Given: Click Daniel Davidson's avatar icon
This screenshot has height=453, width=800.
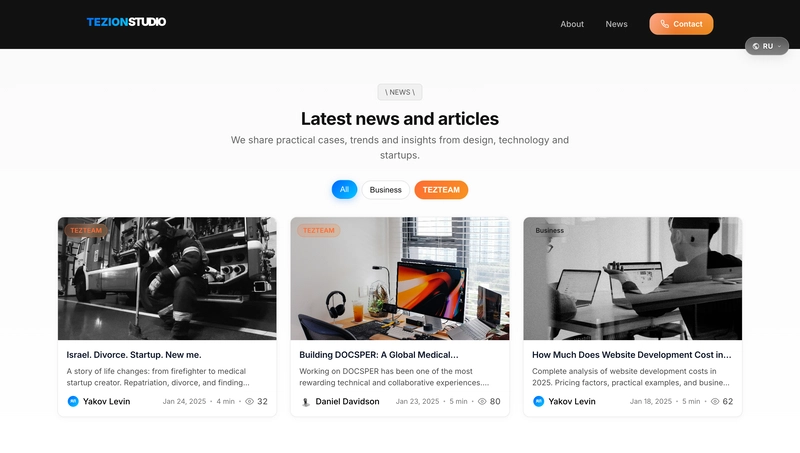Looking at the screenshot, I should 306,401.
